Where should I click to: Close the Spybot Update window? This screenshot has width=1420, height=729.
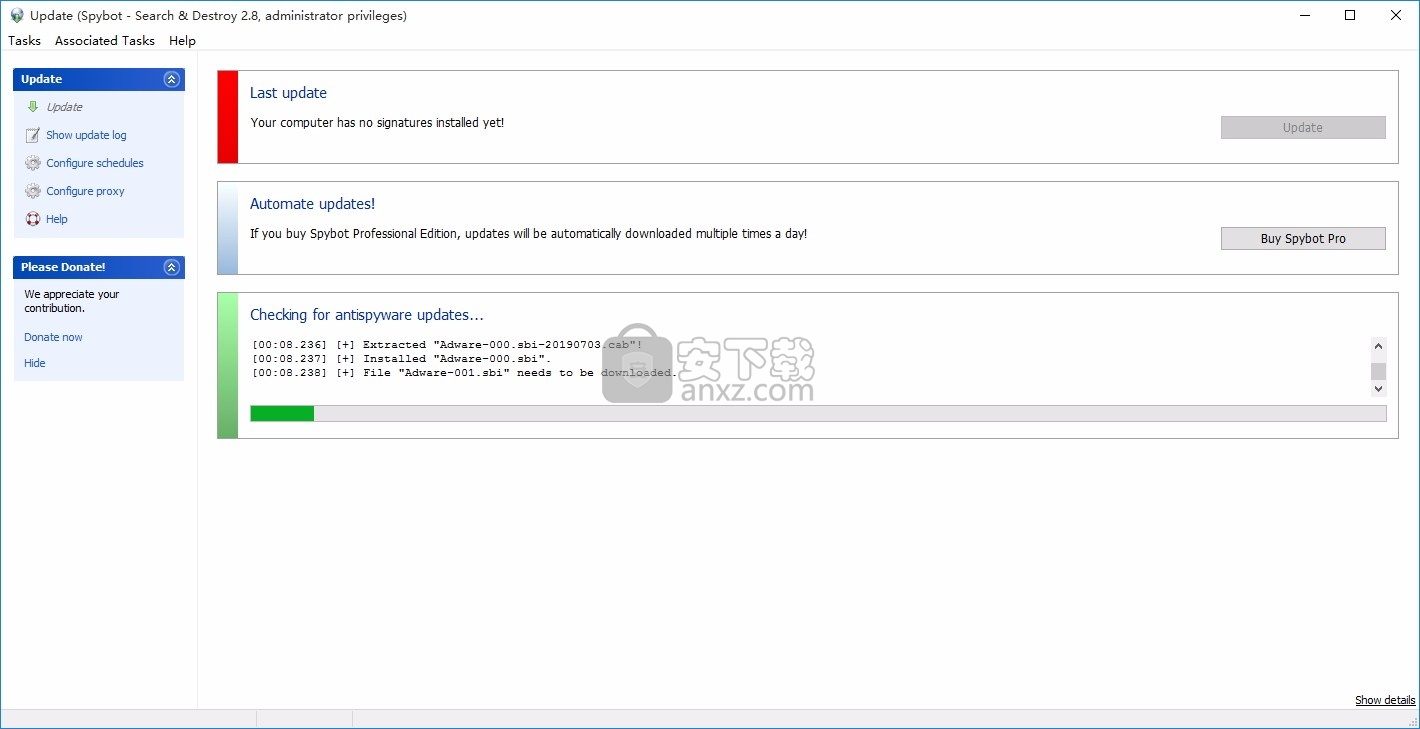[1396, 15]
